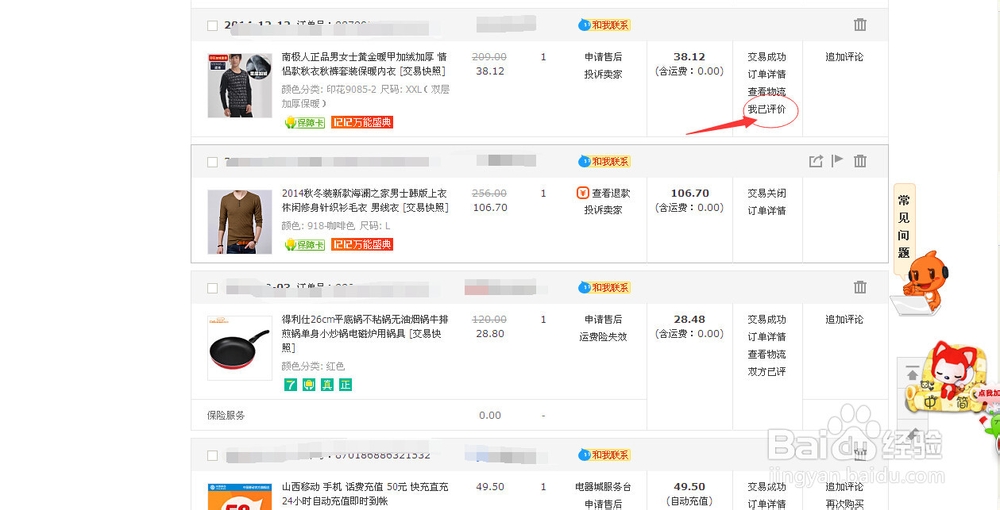
Task: Click the green shield guarantee badge
Action: click(309, 384)
